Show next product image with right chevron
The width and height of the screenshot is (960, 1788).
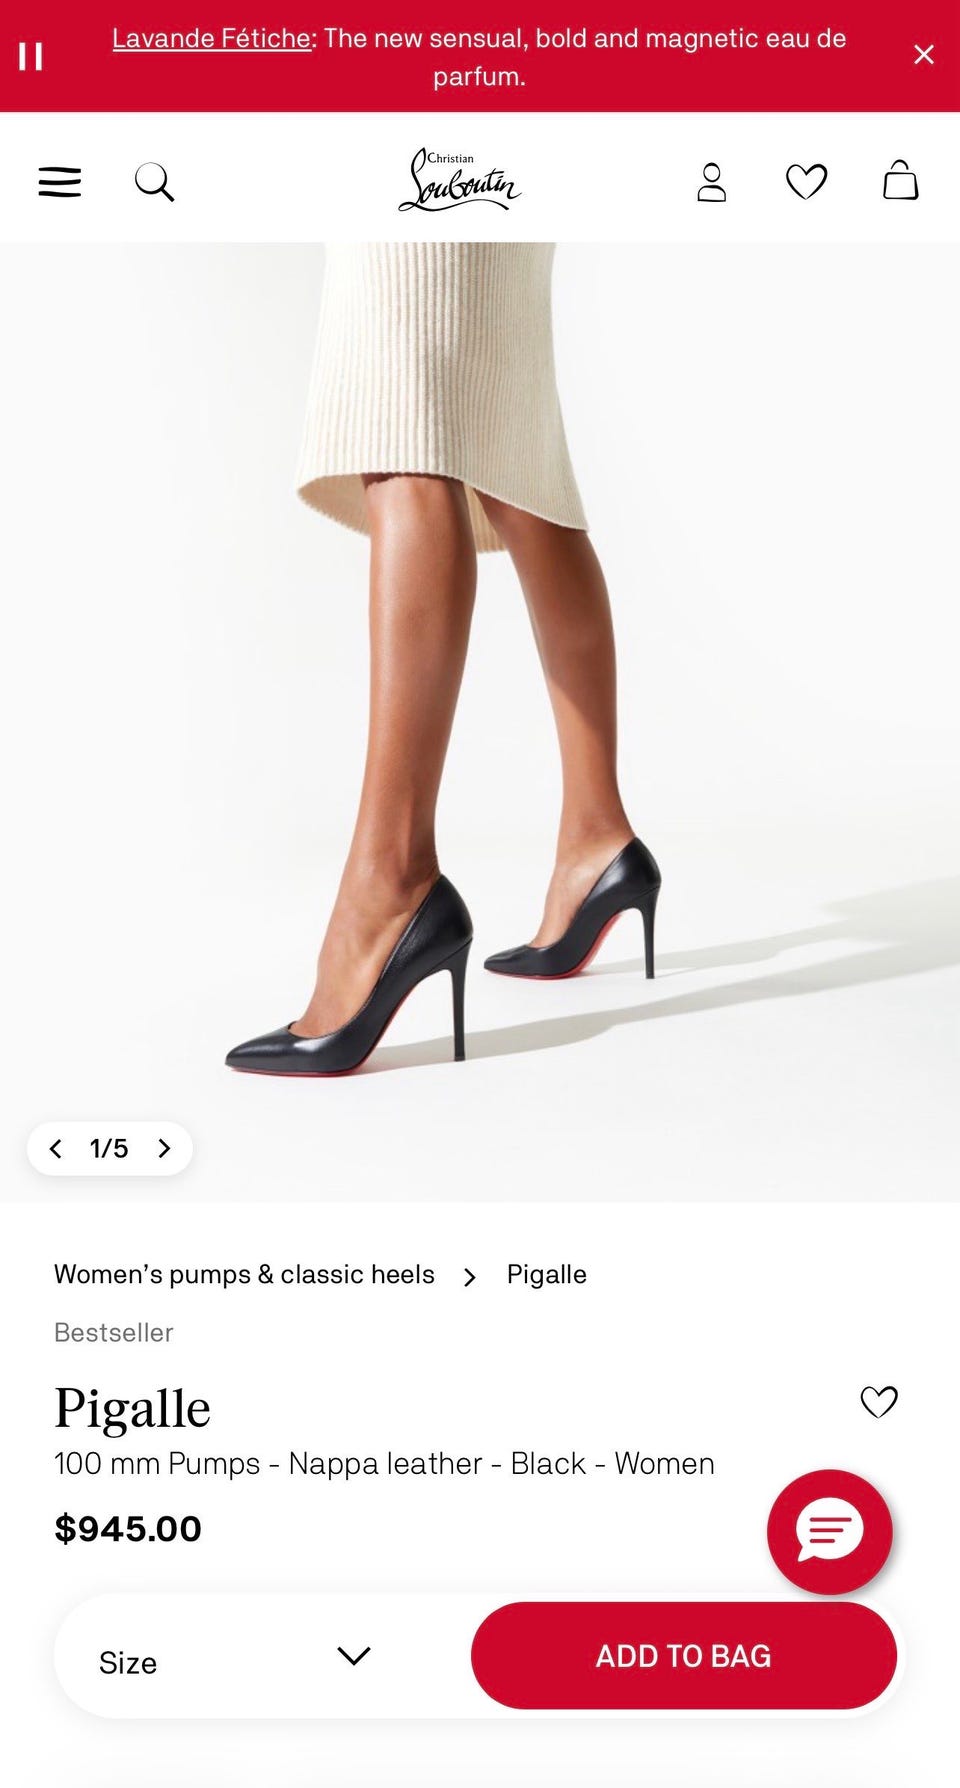point(164,1148)
